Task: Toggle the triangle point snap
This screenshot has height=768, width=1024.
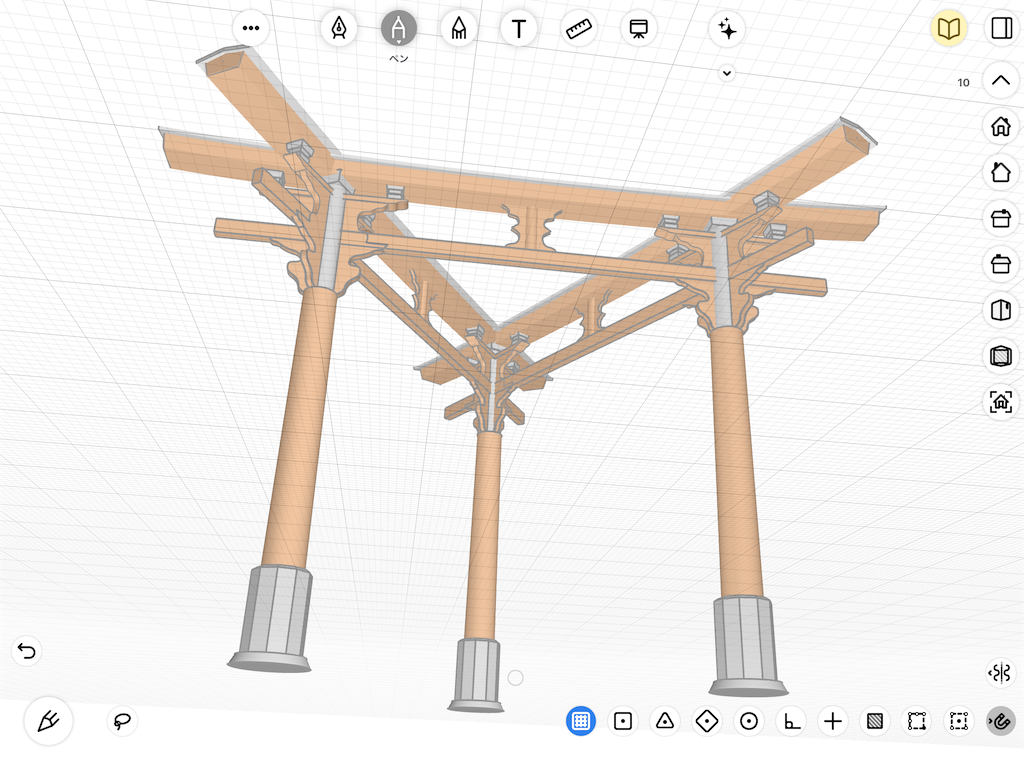Action: 665,721
